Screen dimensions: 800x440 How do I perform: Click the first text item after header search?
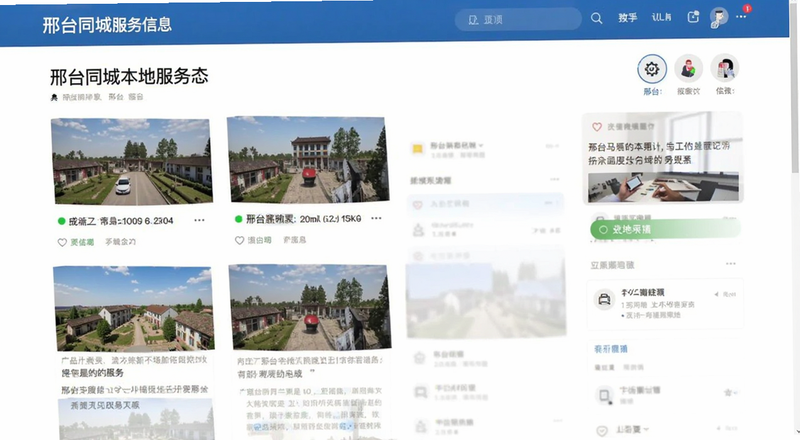pyautogui.click(x=628, y=18)
